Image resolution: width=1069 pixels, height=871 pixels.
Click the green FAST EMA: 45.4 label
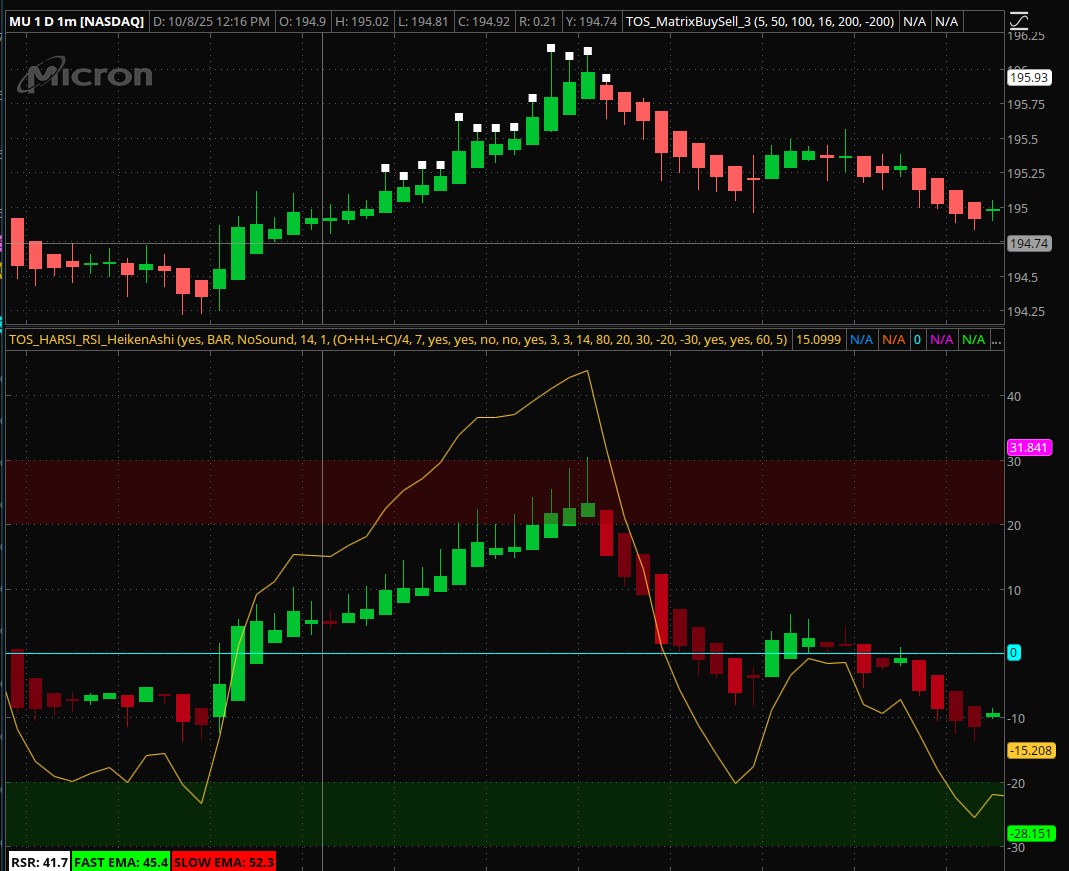point(121,861)
